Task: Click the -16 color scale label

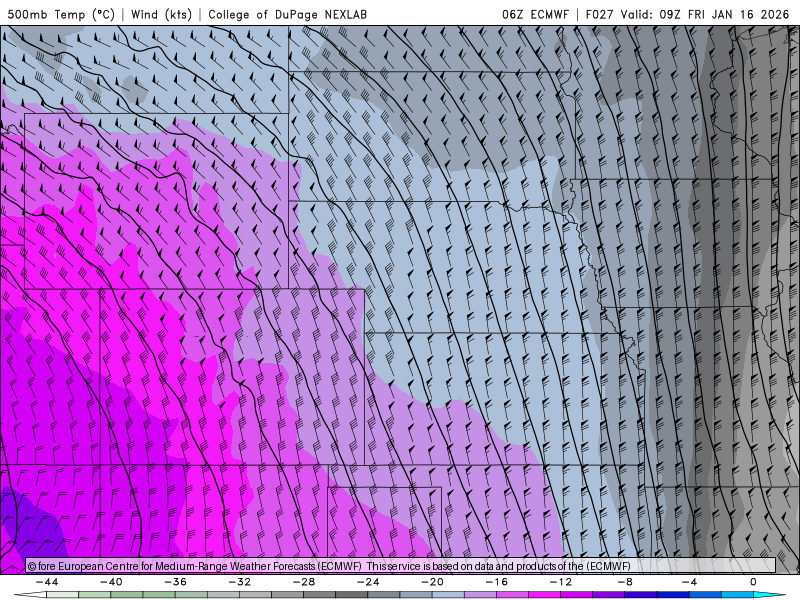Action: click(x=497, y=582)
